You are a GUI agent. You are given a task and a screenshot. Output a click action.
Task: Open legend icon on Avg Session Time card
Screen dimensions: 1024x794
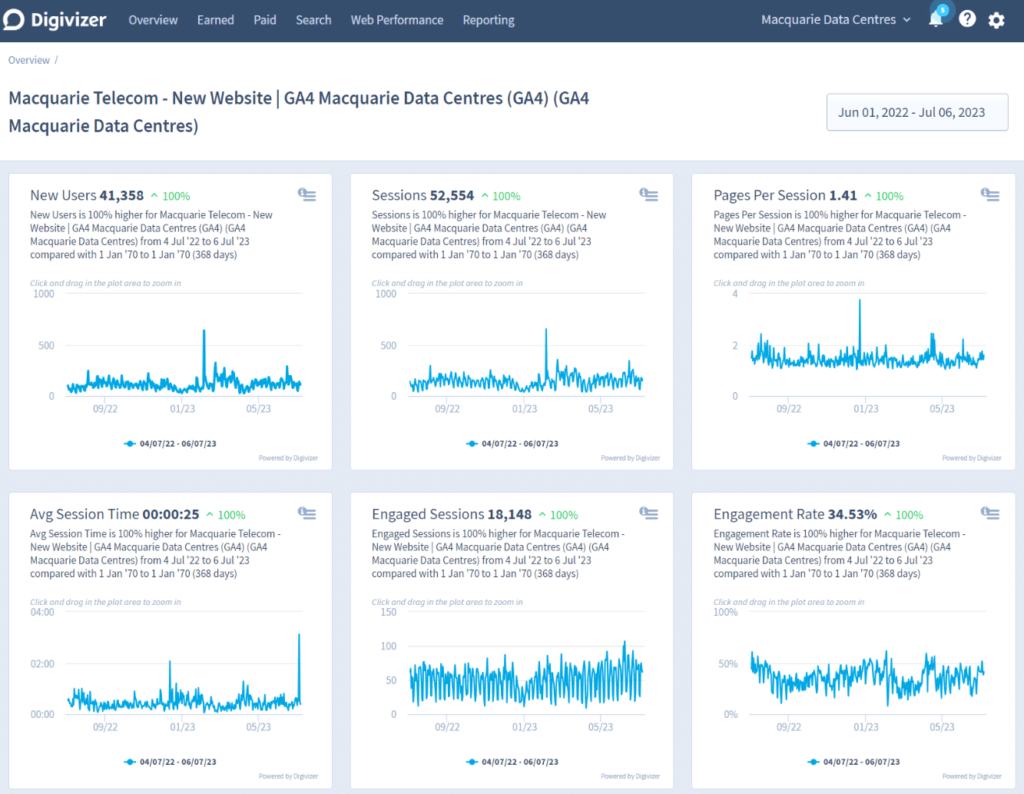click(x=307, y=513)
